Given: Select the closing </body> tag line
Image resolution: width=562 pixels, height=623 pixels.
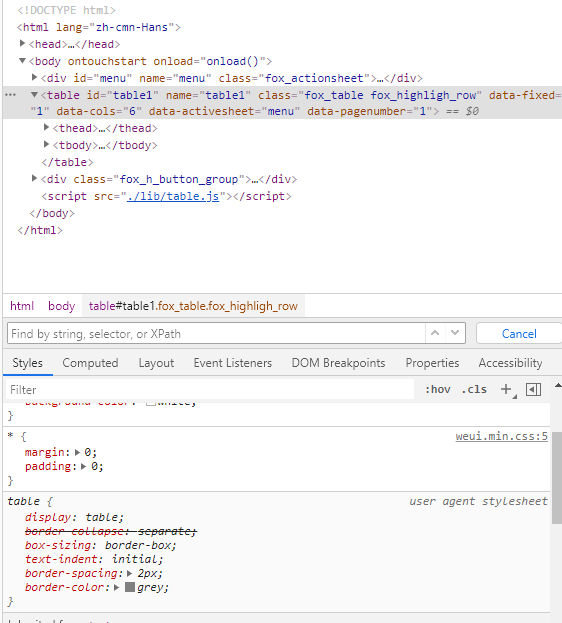Looking at the screenshot, I should coord(52,213).
